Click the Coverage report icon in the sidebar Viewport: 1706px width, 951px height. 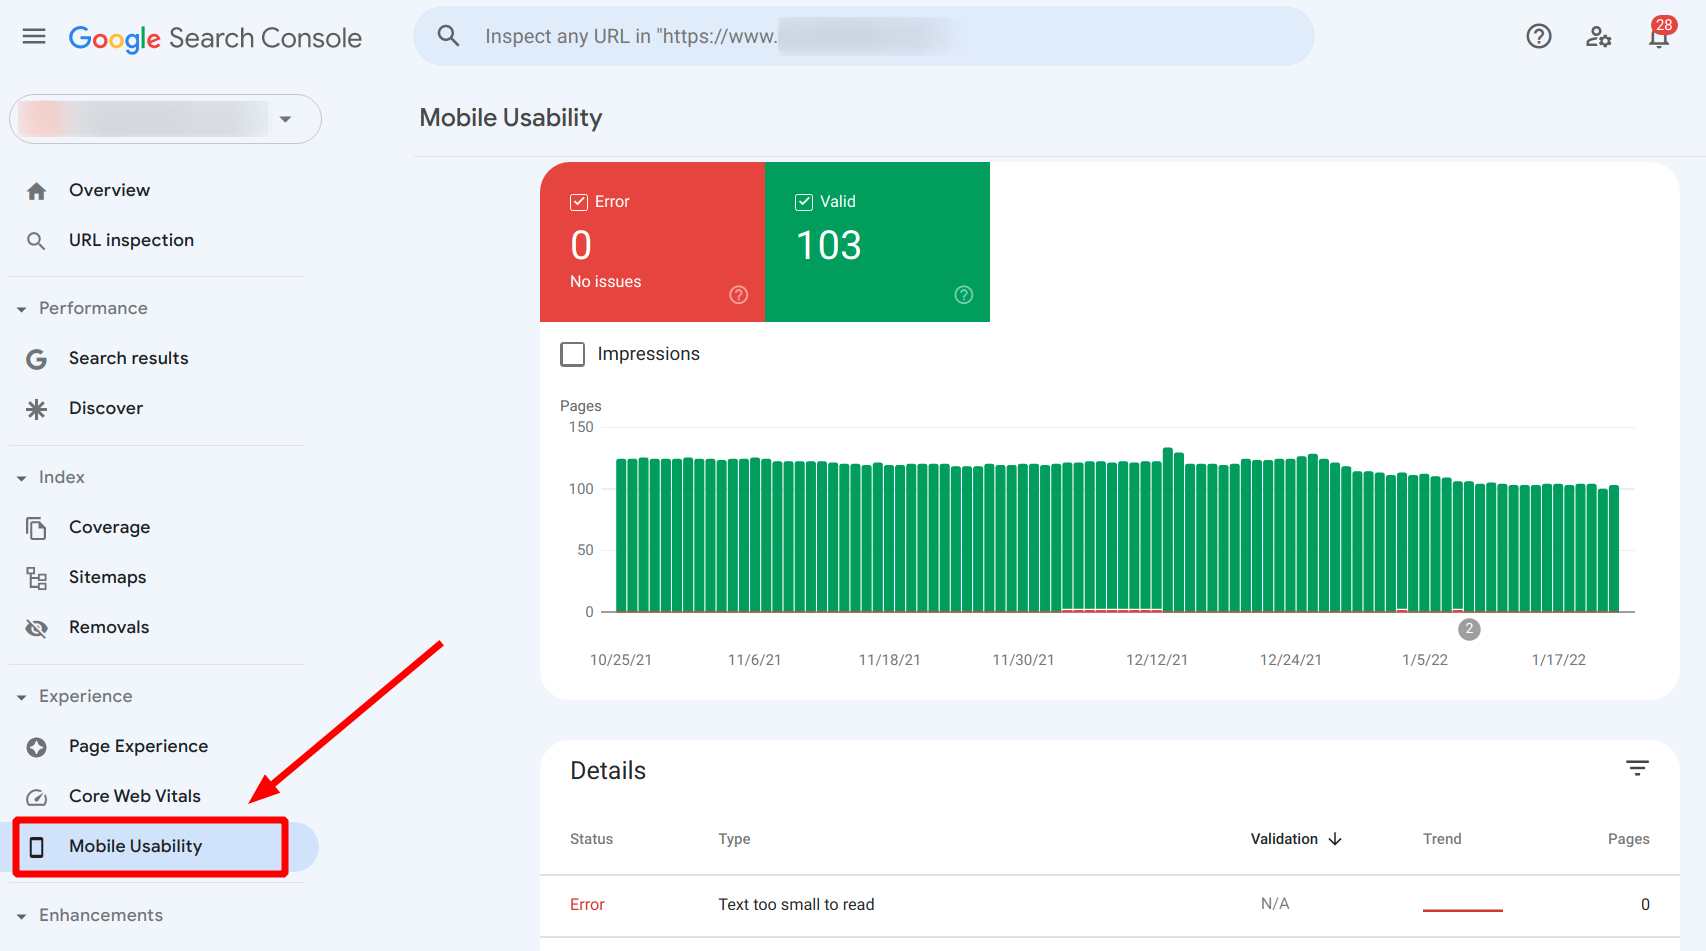point(36,527)
